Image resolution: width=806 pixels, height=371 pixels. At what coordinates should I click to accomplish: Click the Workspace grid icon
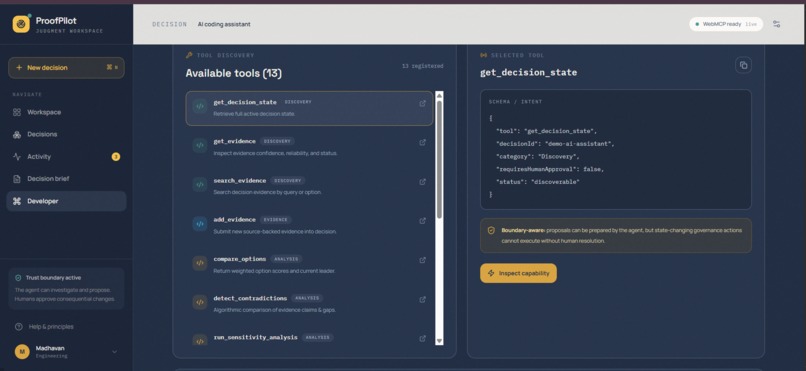[17, 112]
